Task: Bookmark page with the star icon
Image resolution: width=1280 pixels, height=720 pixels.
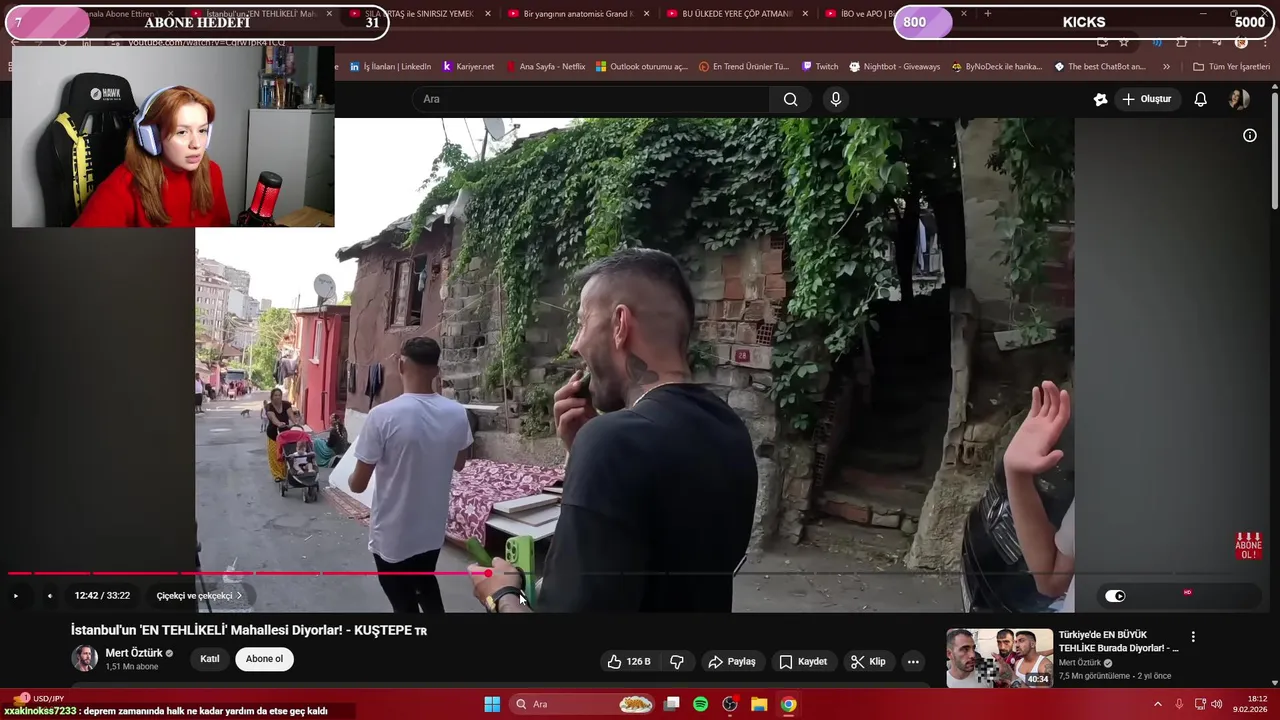Action: [x=1124, y=43]
